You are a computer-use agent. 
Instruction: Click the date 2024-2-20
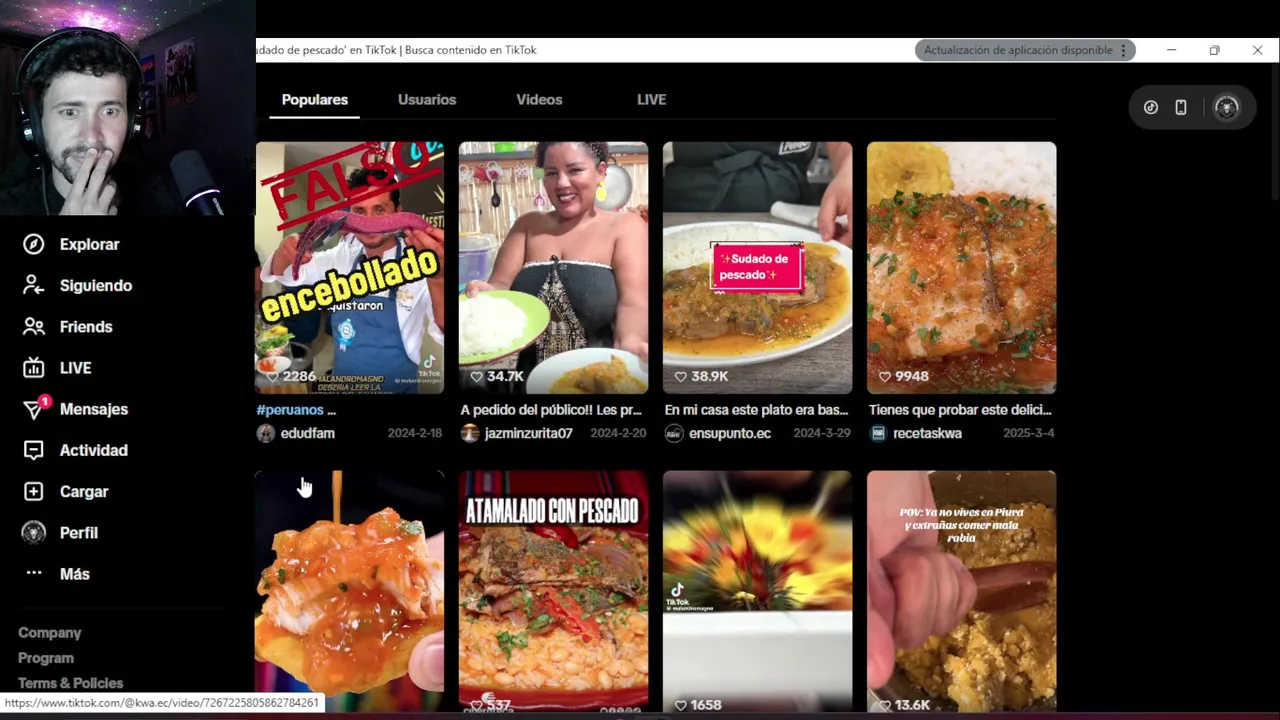point(618,433)
